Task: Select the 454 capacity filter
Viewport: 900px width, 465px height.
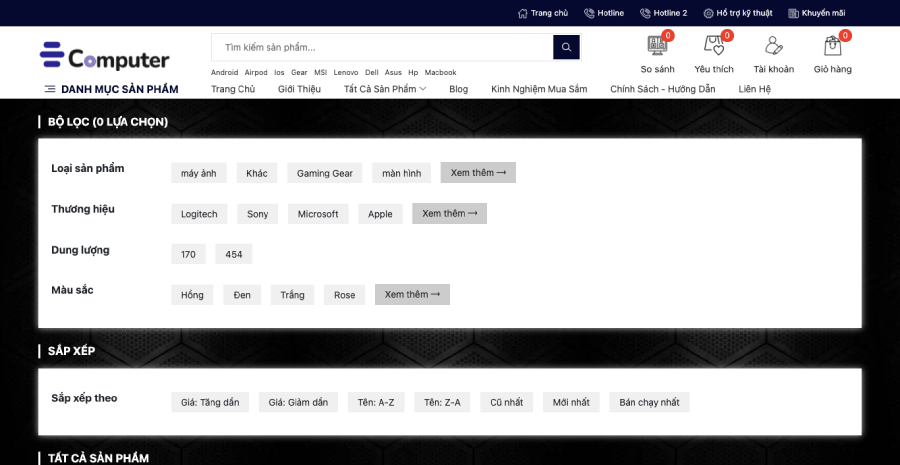Action: [234, 254]
